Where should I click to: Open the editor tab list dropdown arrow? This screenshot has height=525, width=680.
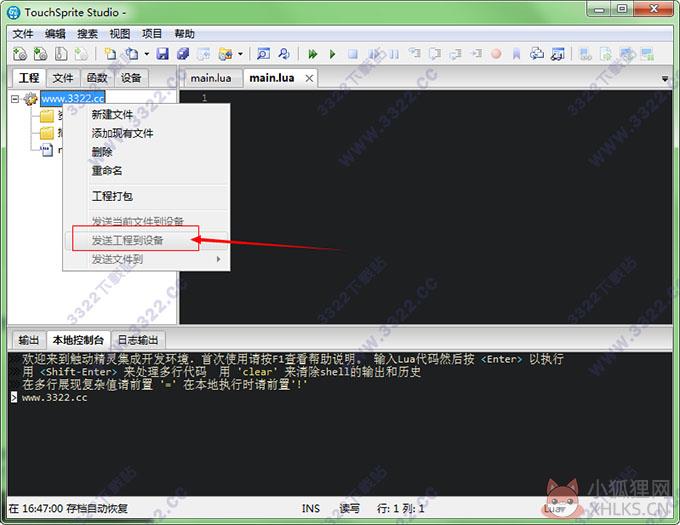pyautogui.click(x=664, y=79)
